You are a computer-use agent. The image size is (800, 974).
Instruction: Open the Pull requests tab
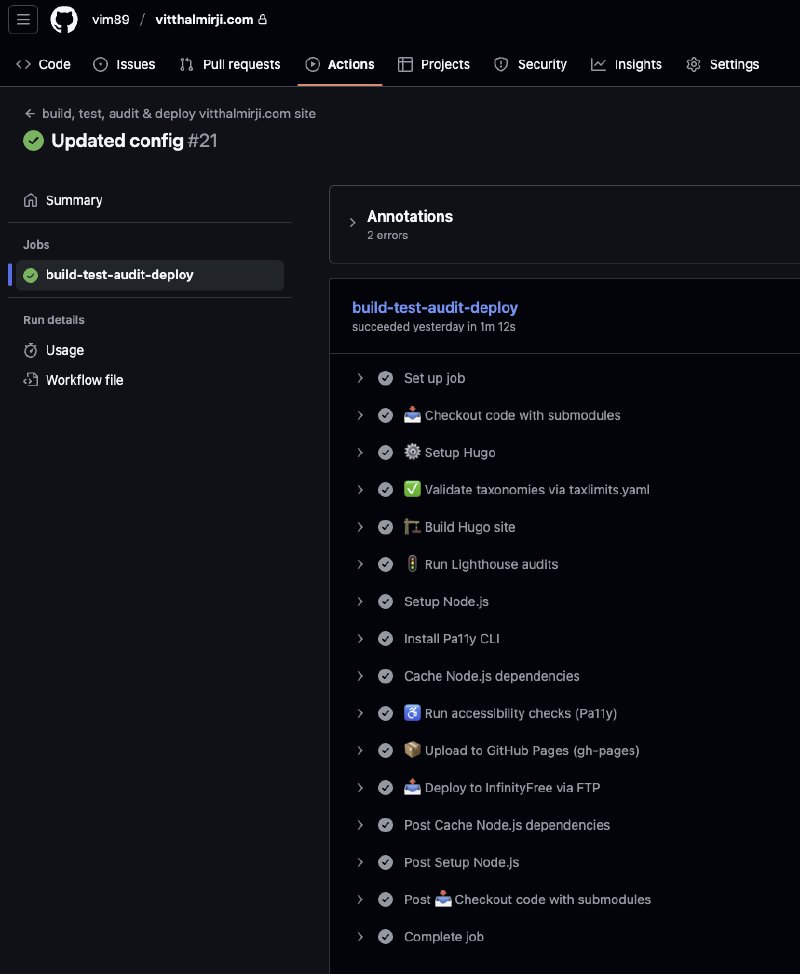[x=230, y=65]
